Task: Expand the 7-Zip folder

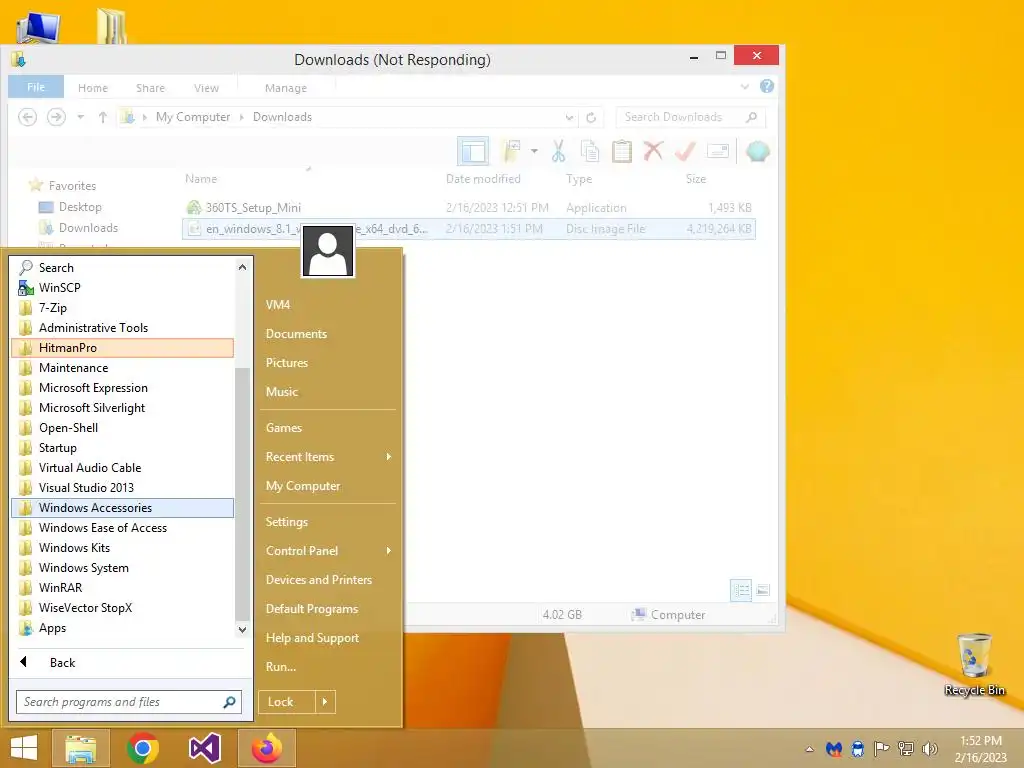Action: click(123, 308)
